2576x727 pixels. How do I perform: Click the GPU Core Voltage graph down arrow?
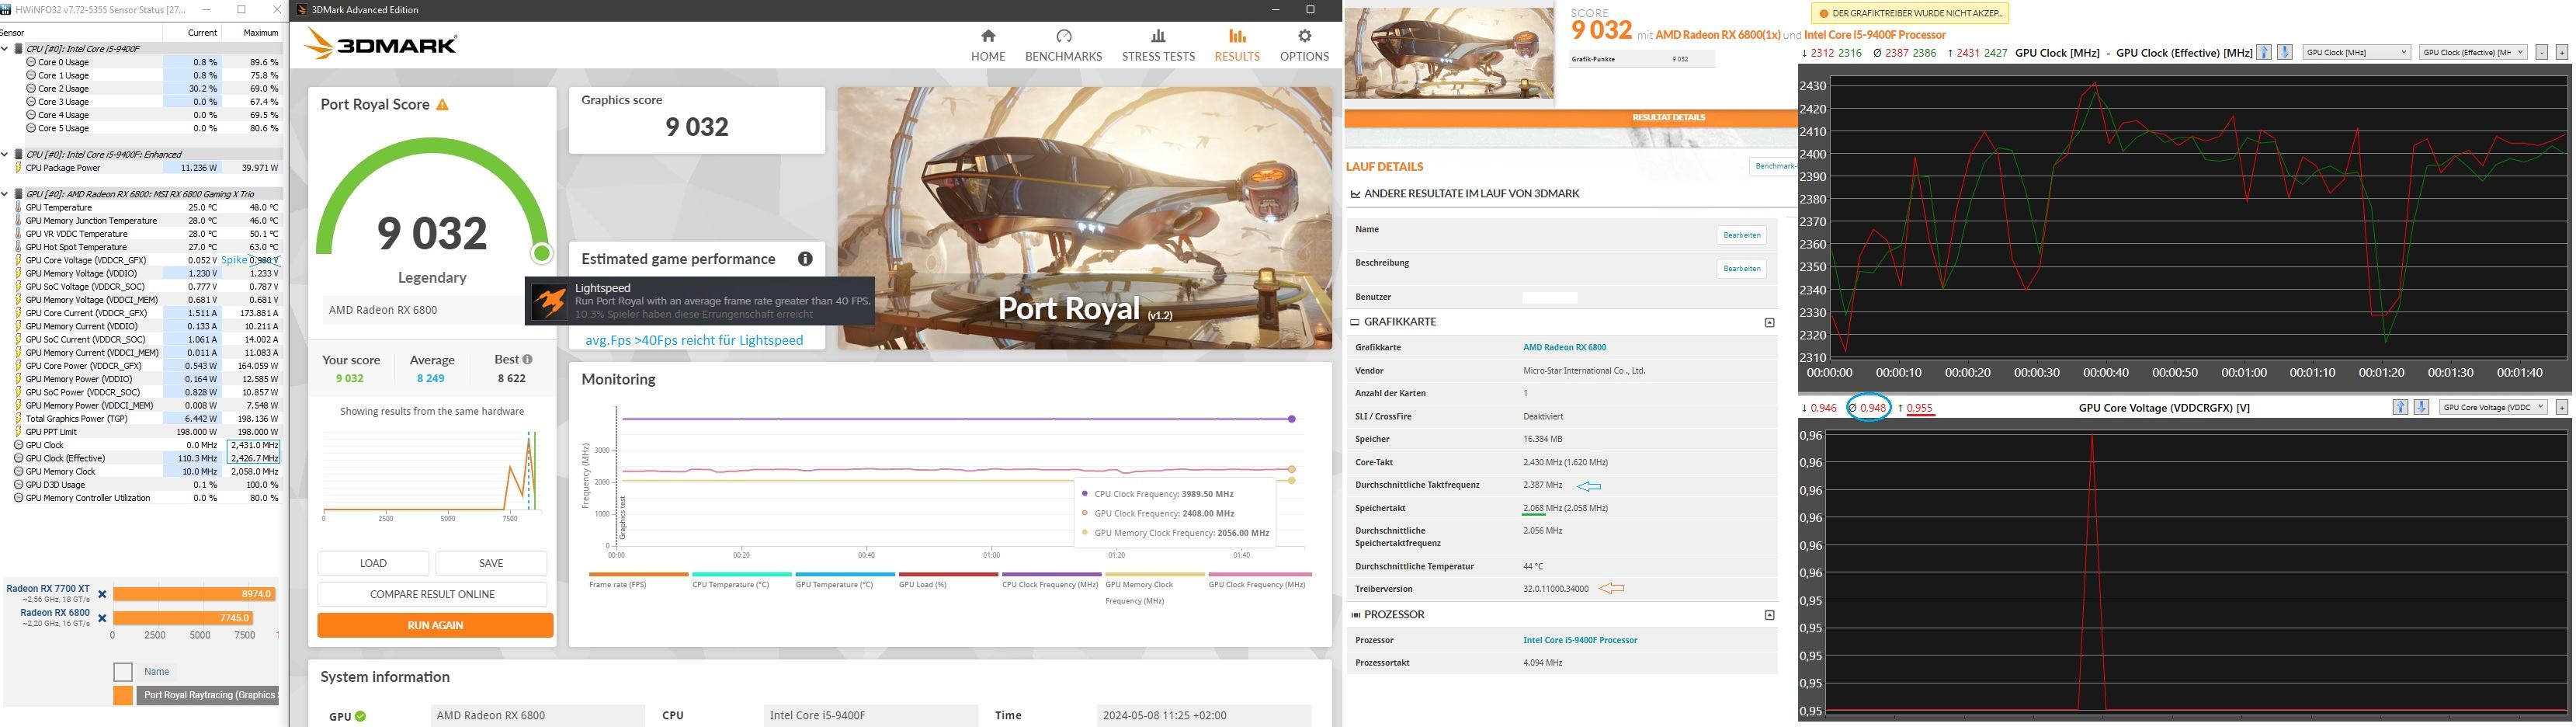click(x=2421, y=407)
